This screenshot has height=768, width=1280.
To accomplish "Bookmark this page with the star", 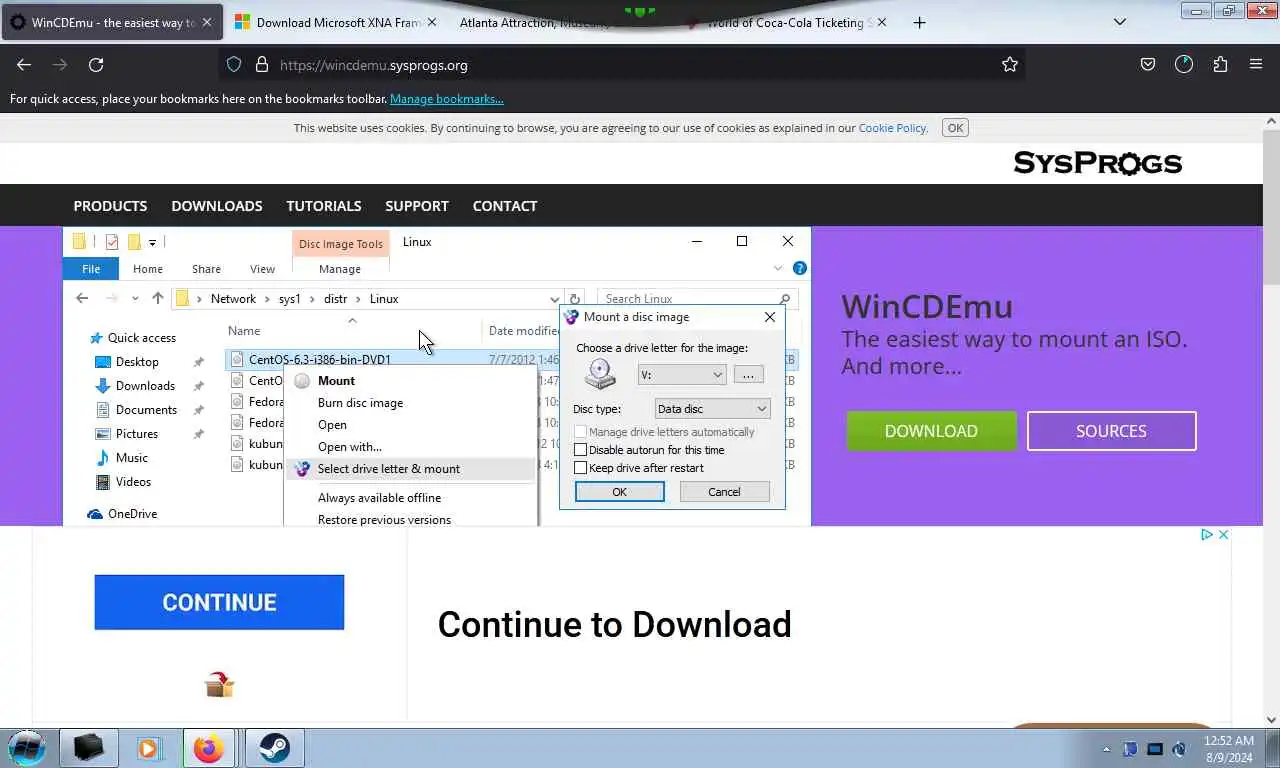I will (x=1010, y=64).
